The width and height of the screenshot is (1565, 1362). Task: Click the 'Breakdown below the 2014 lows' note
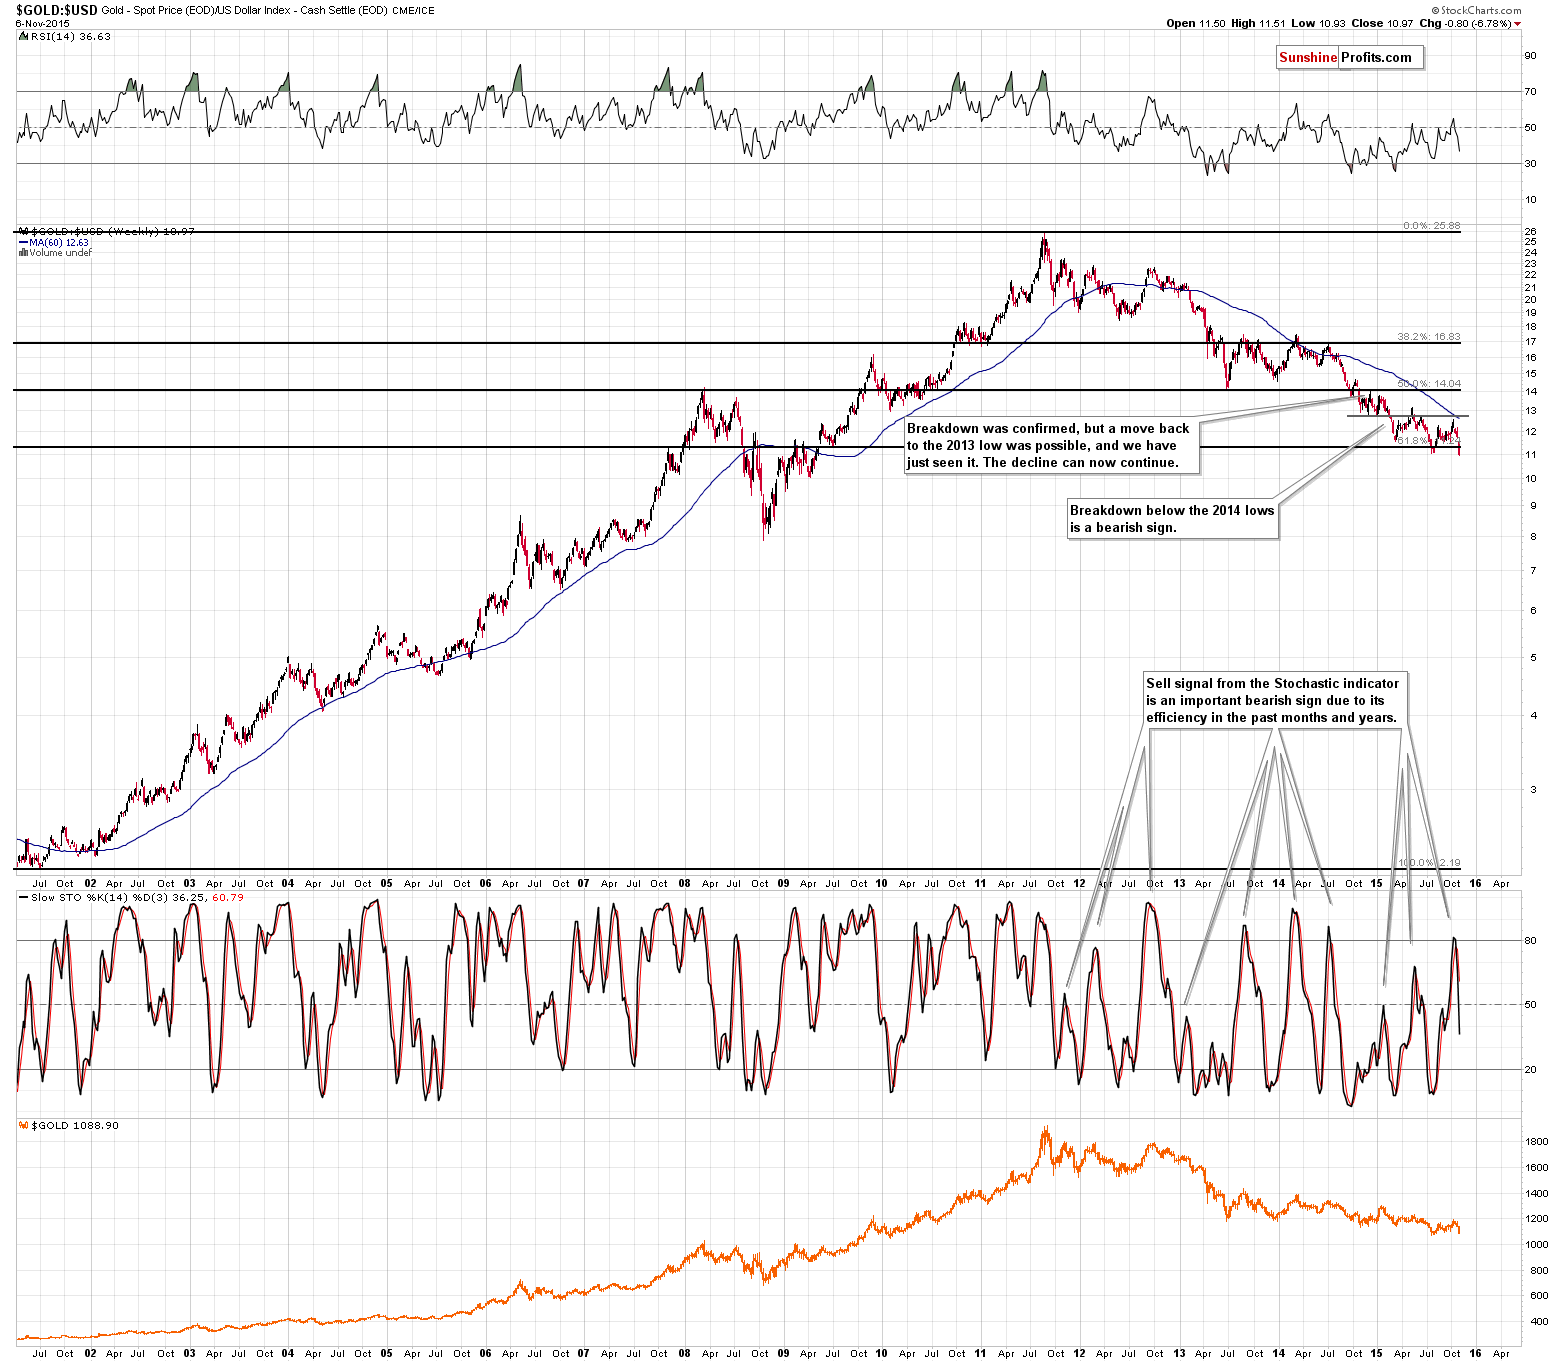click(x=1173, y=519)
